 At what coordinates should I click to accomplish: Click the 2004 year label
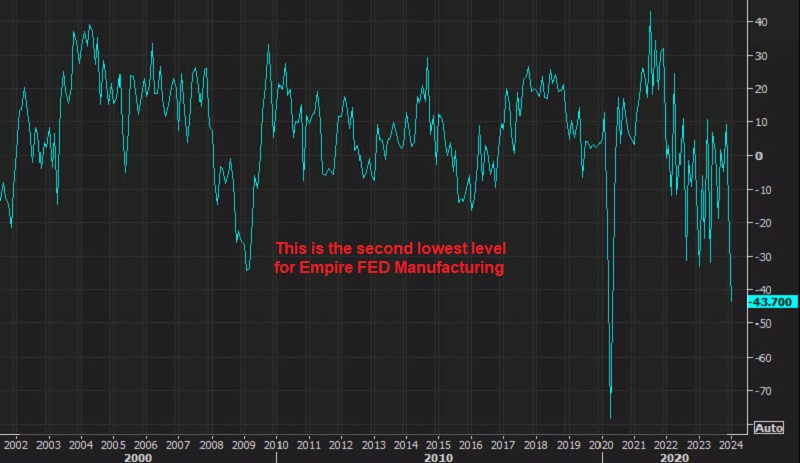81,445
